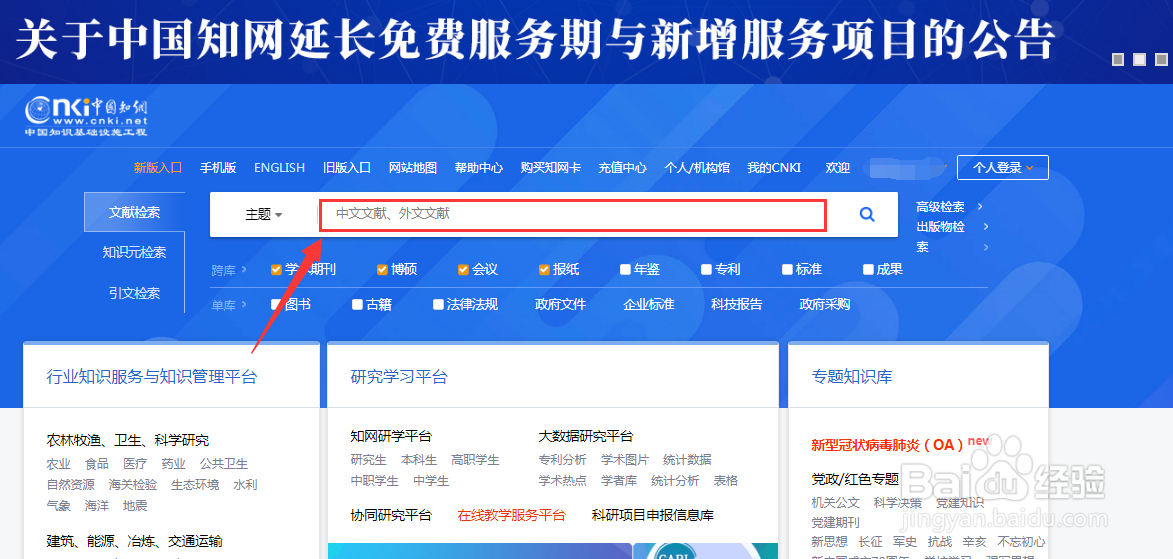The image size is (1173, 559).
Task: Open 企业标准 database link
Action: (x=649, y=305)
